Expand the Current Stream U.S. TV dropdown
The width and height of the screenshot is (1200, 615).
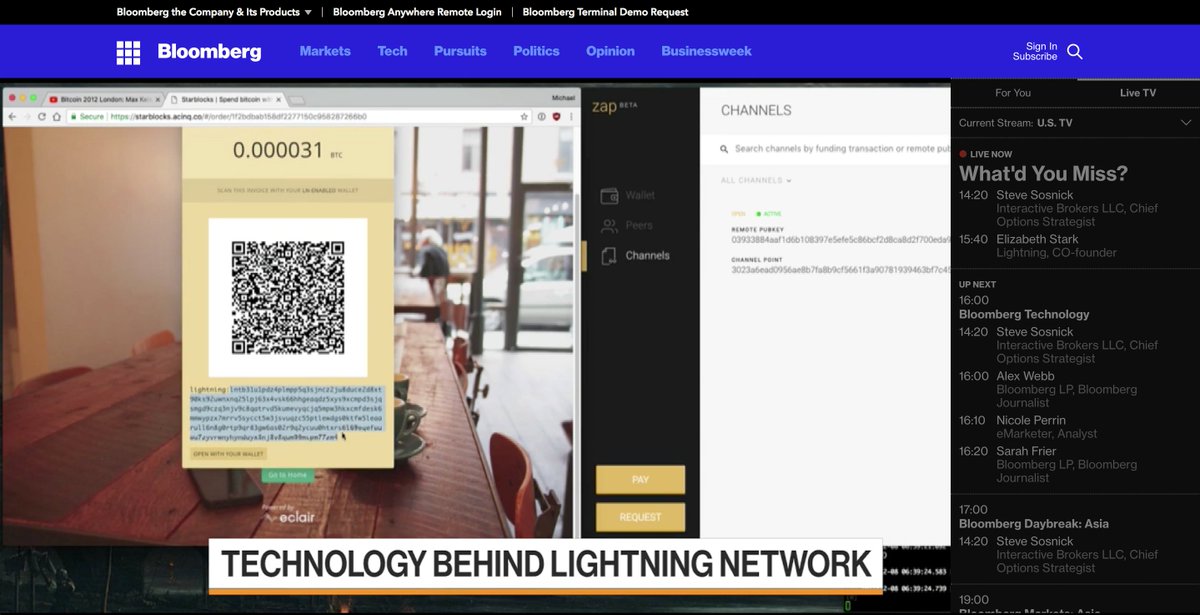click(x=1075, y=123)
